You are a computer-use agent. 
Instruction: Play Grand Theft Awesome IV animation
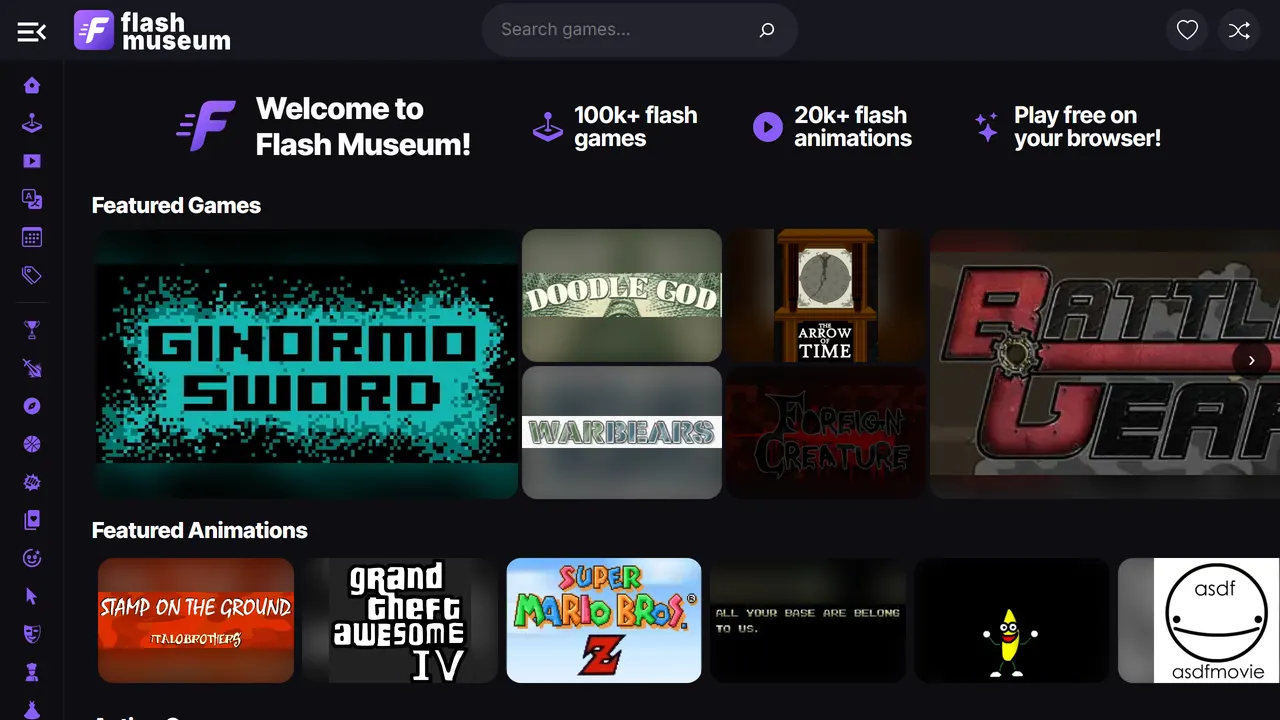click(x=400, y=620)
